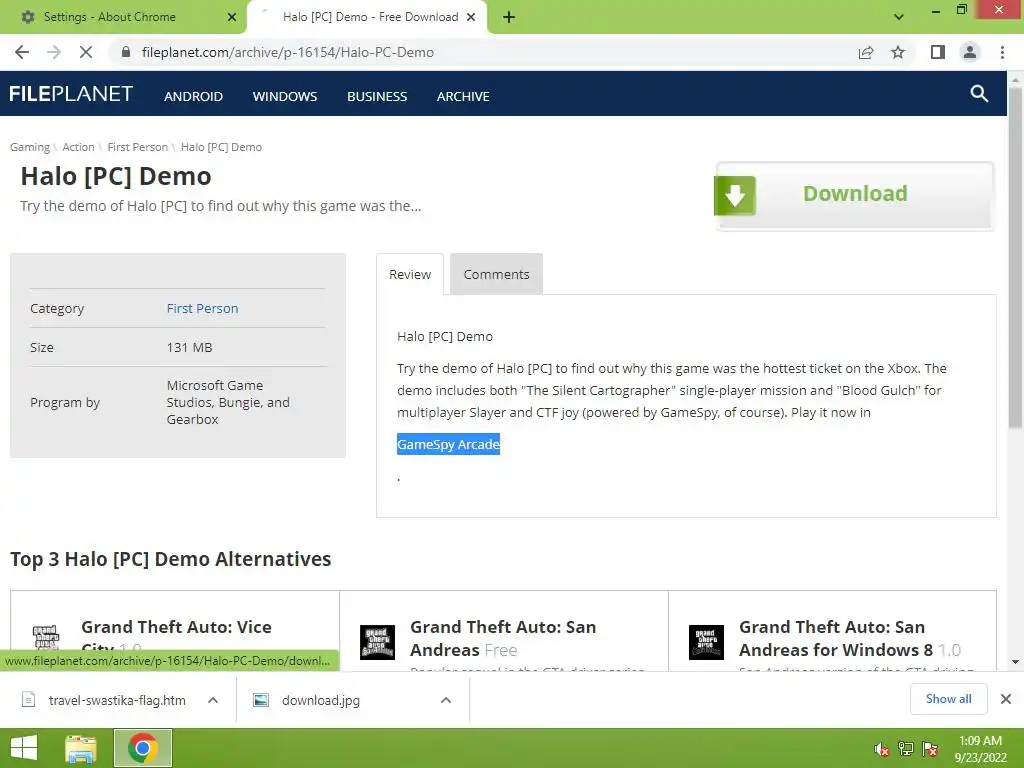This screenshot has width=1024, height=768.
Task: Click the green Download button
Action: coord(855,195)
